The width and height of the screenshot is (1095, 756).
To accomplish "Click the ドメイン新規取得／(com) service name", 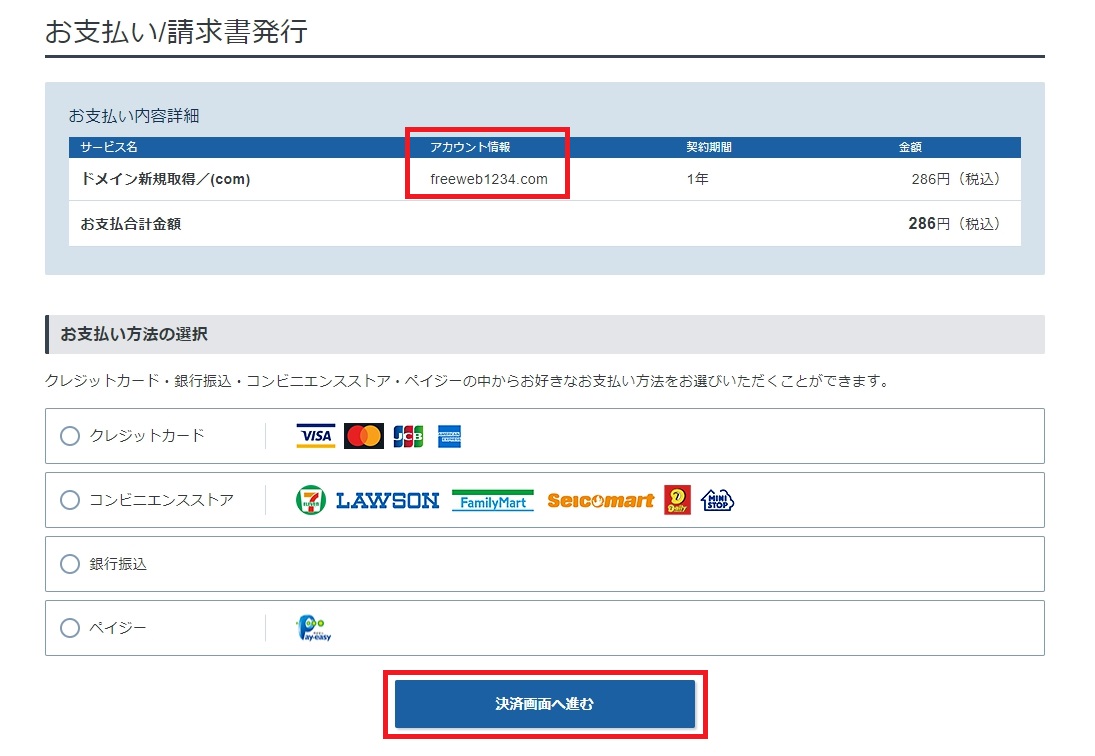I will (165, 179).
